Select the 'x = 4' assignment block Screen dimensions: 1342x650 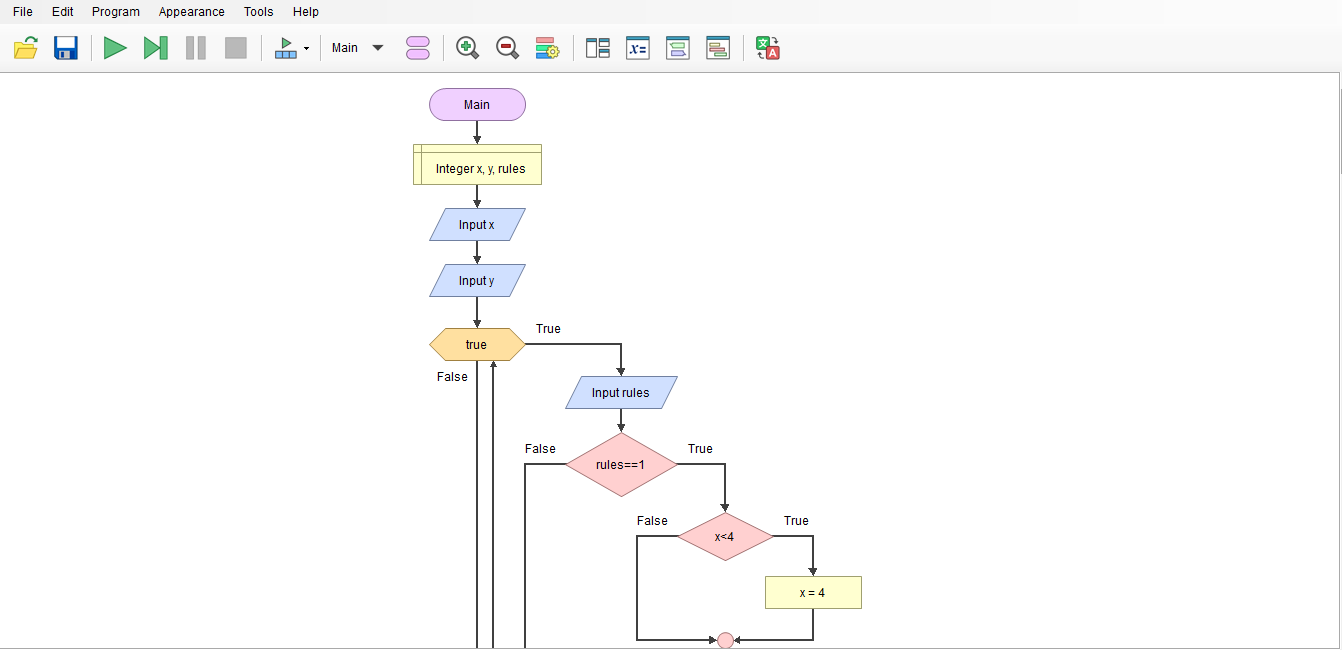[x=813, y=593]
